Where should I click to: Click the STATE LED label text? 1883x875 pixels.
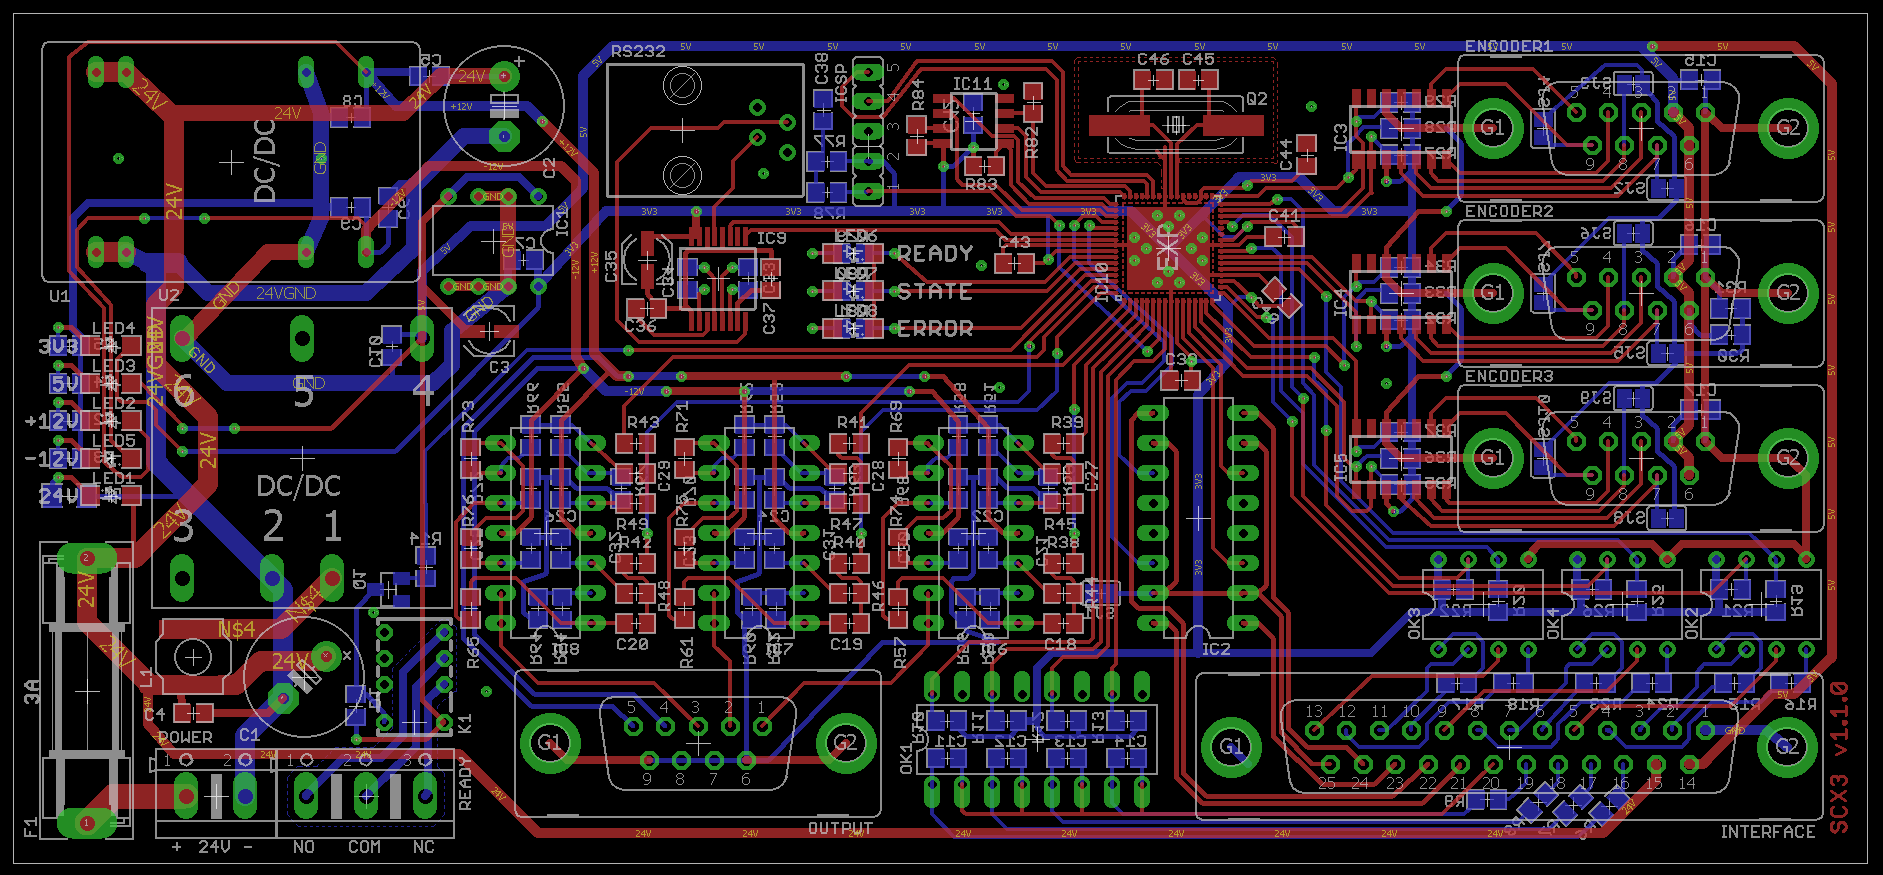tap(935, 292)
